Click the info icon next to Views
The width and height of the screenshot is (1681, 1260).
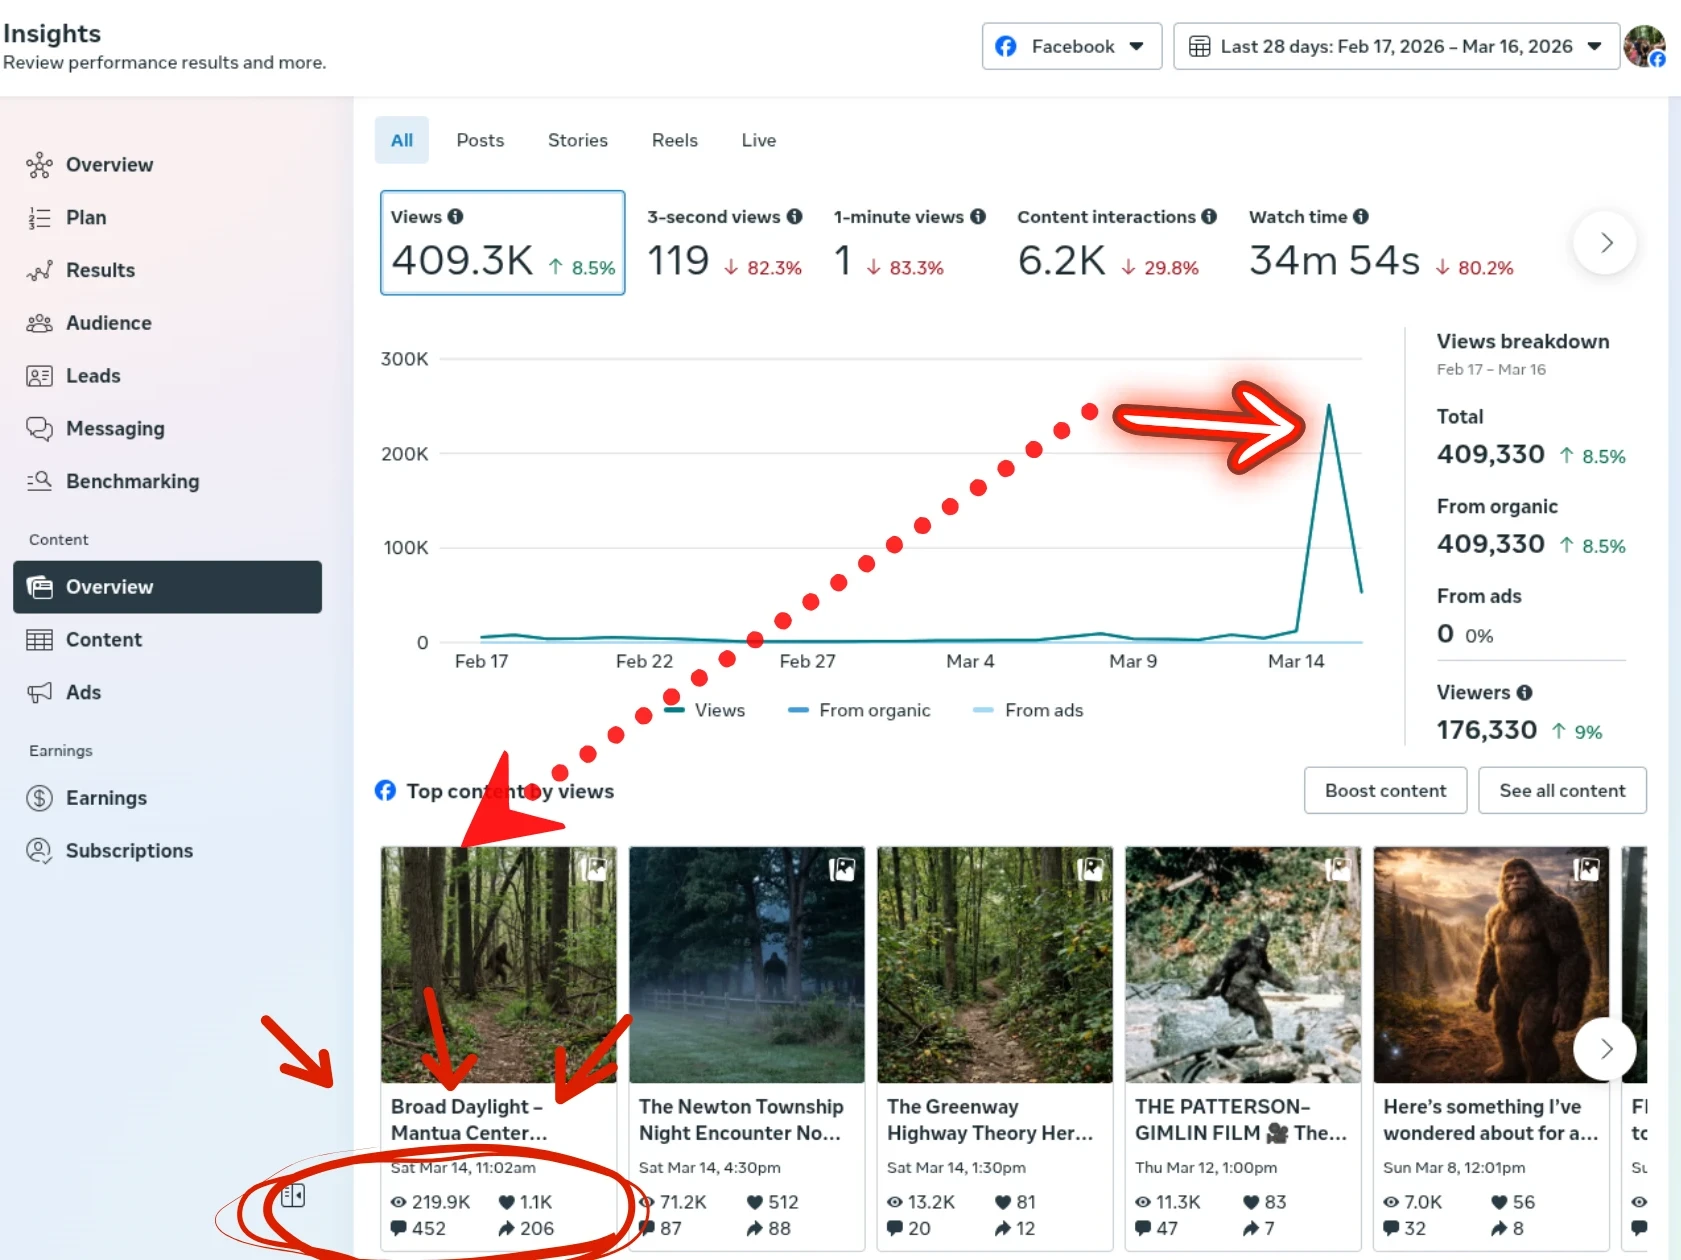[456, 217]
